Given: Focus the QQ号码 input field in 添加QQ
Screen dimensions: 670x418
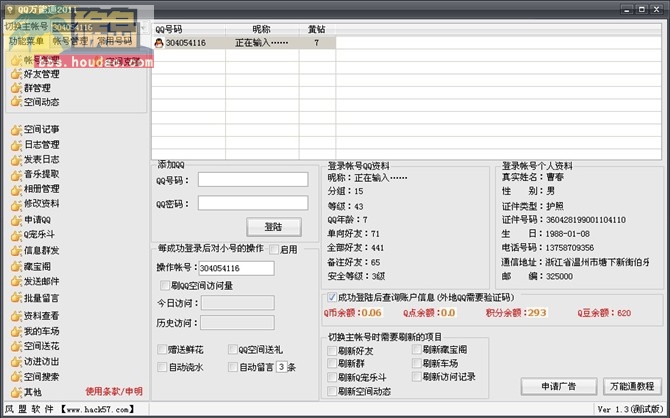Looking at the screenshot, I should 253,180.
